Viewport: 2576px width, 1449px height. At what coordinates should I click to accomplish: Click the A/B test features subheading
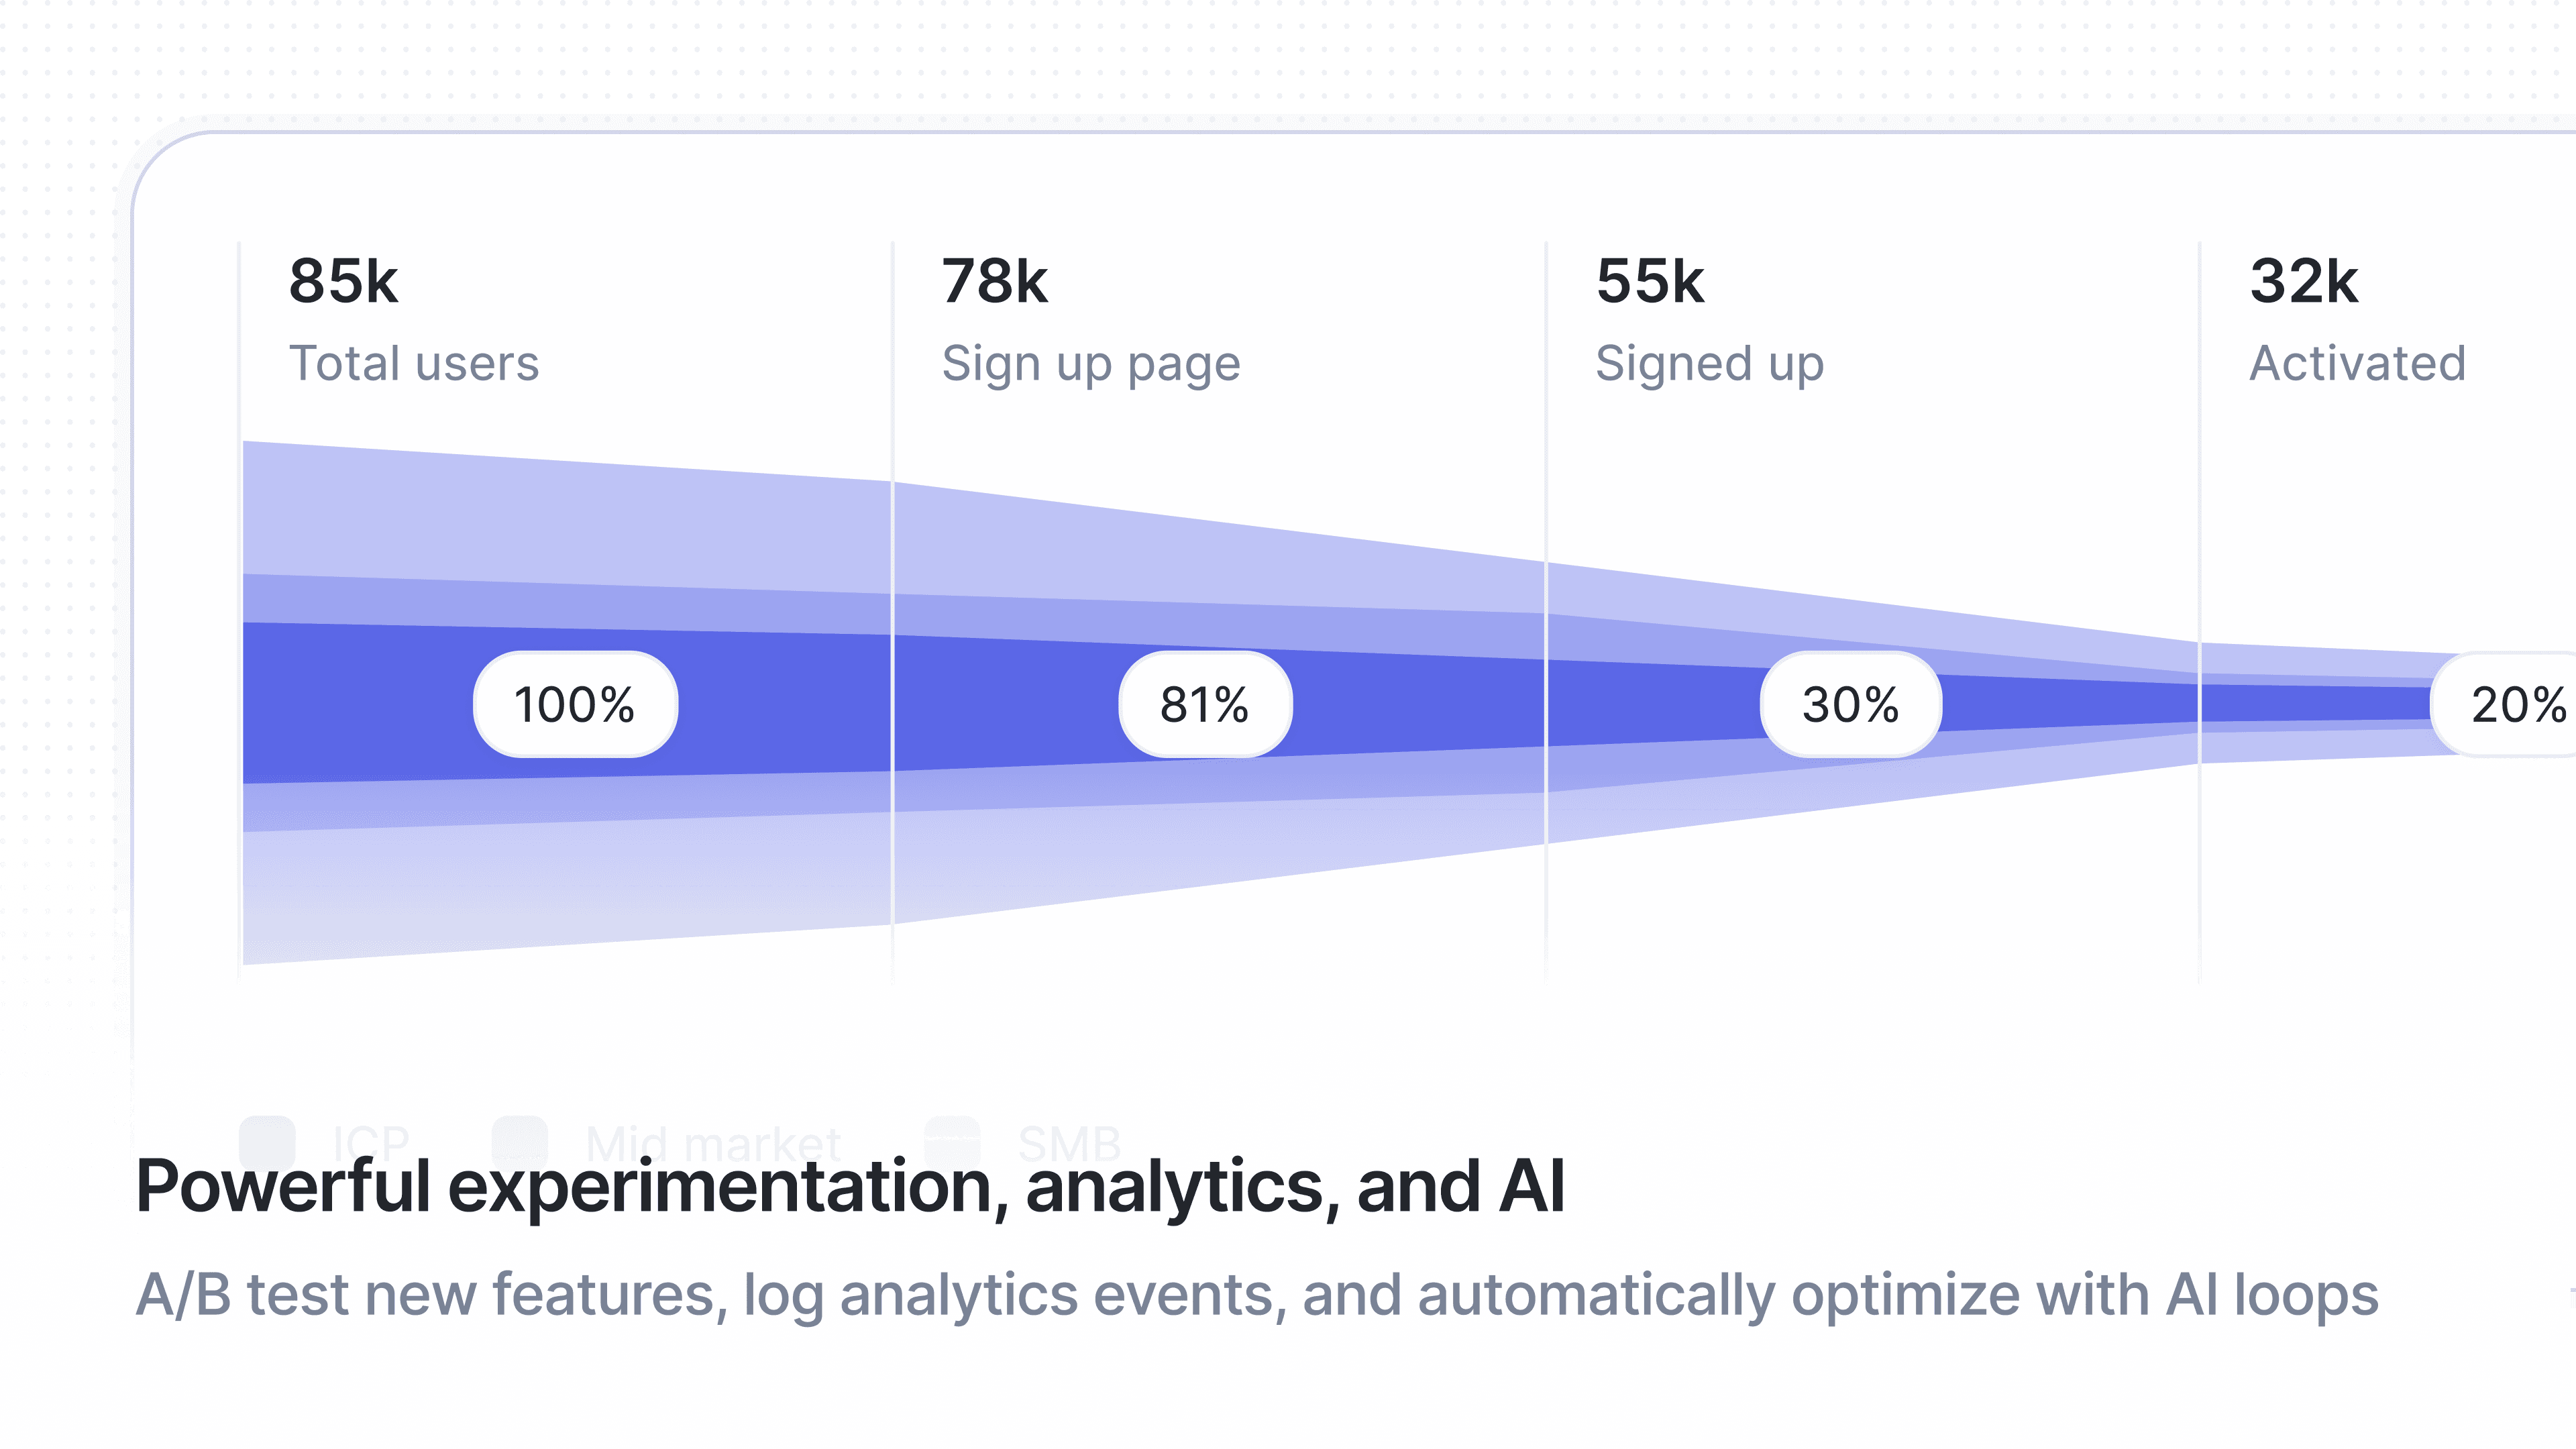1257,1295
